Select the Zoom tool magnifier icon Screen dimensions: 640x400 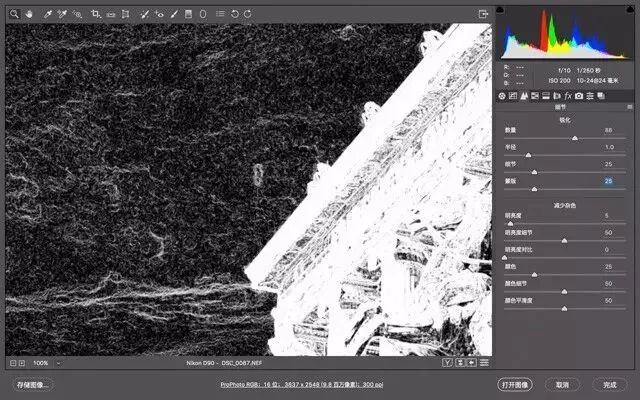pos(14,14)
